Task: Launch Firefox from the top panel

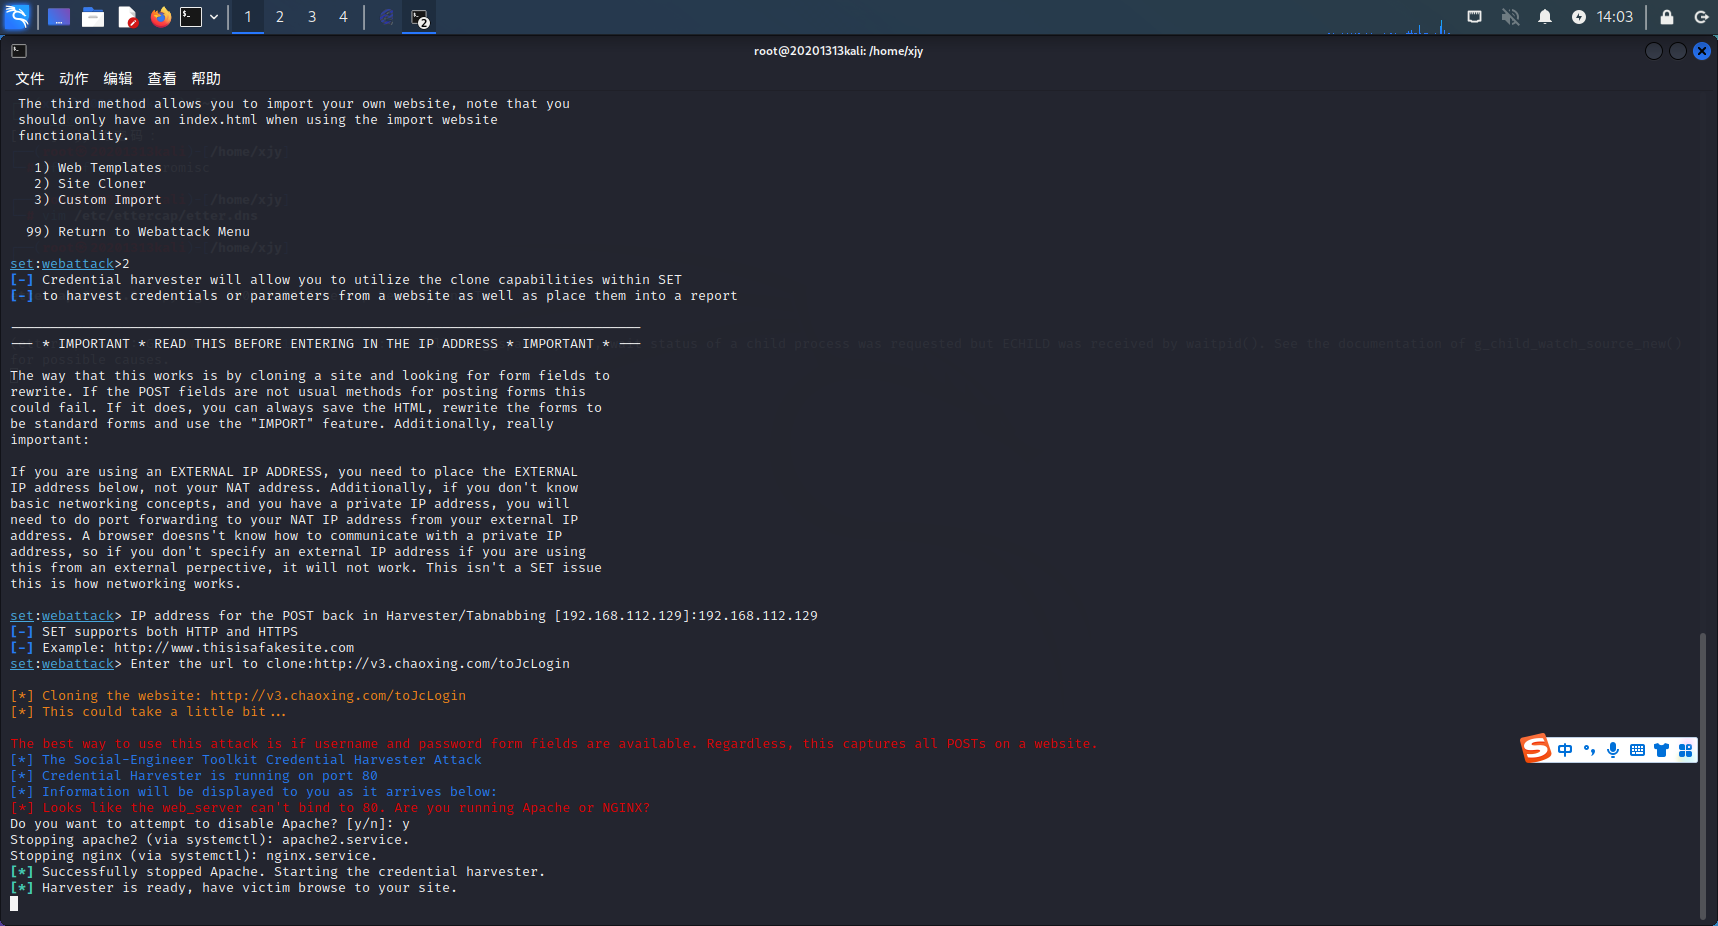Action: [x=160, y=17]
